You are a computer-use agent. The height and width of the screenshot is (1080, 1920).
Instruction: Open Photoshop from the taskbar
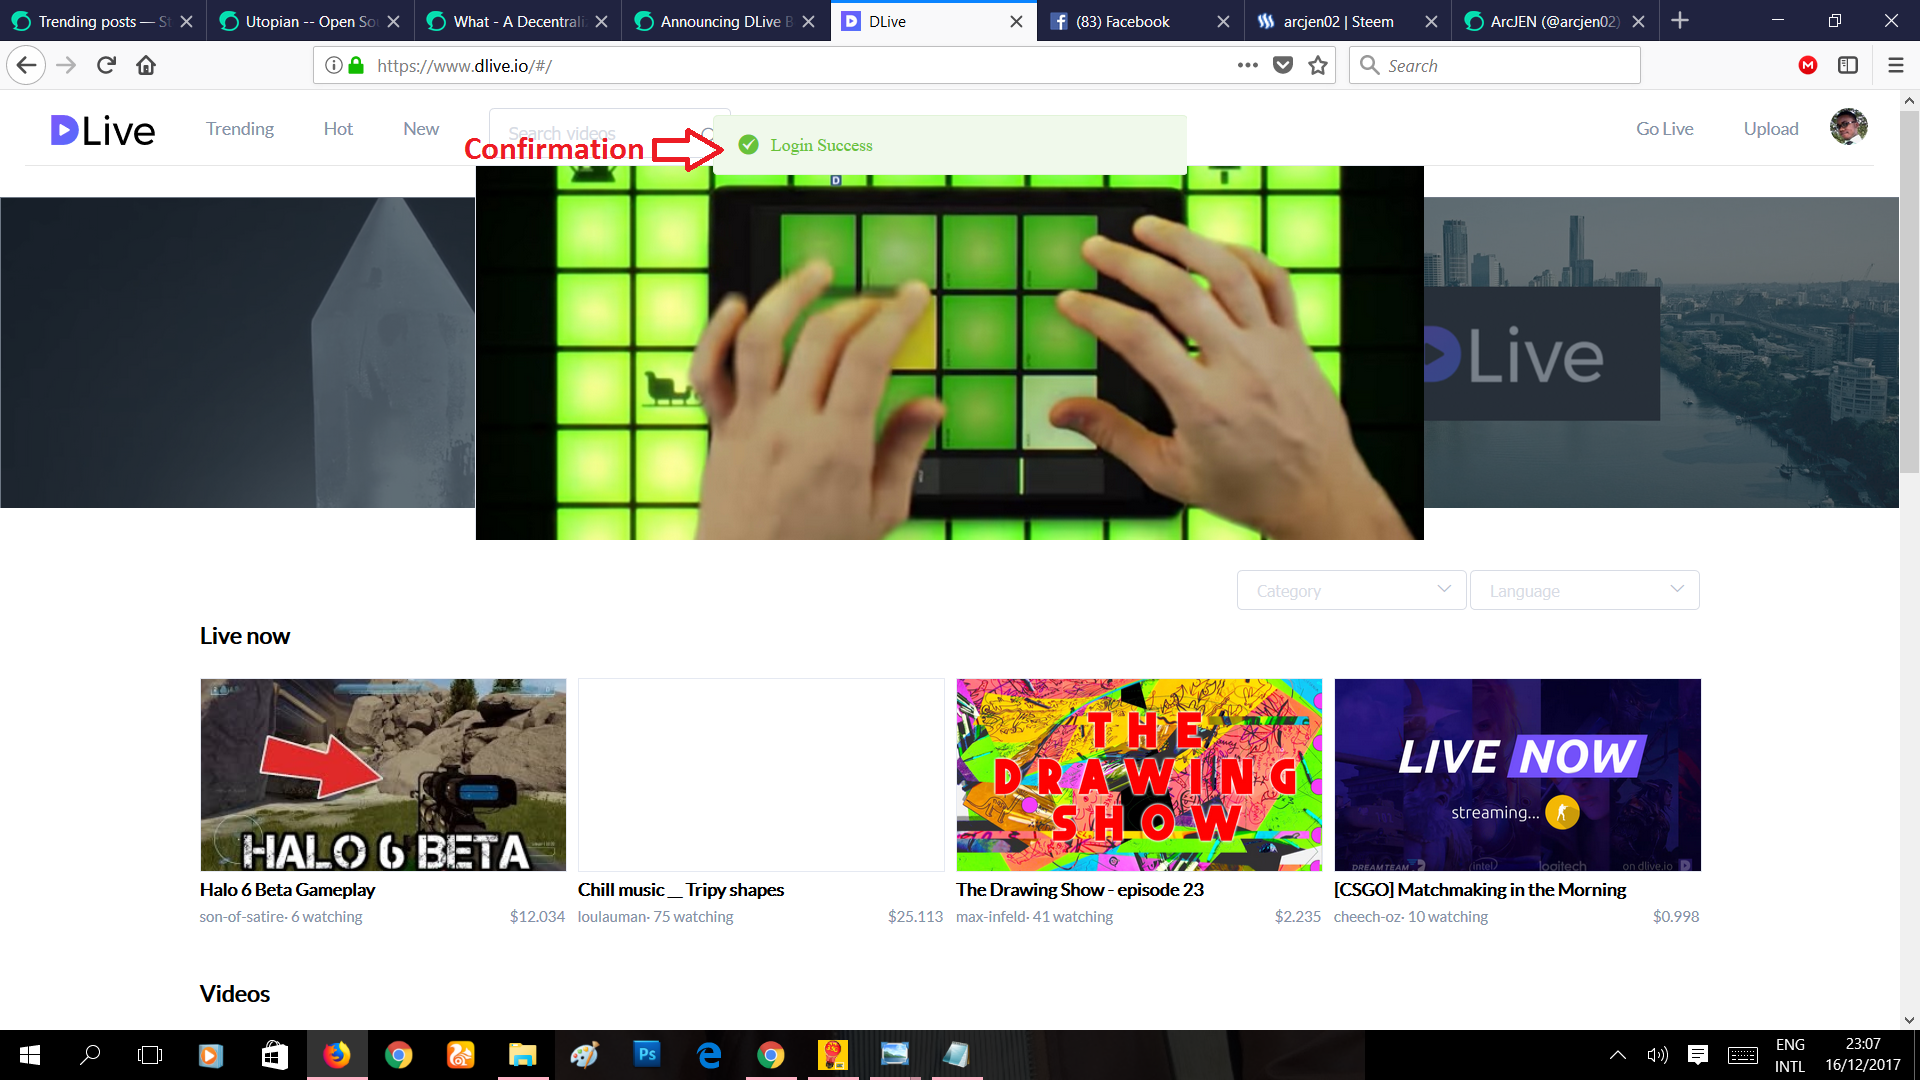[647, 1054]
